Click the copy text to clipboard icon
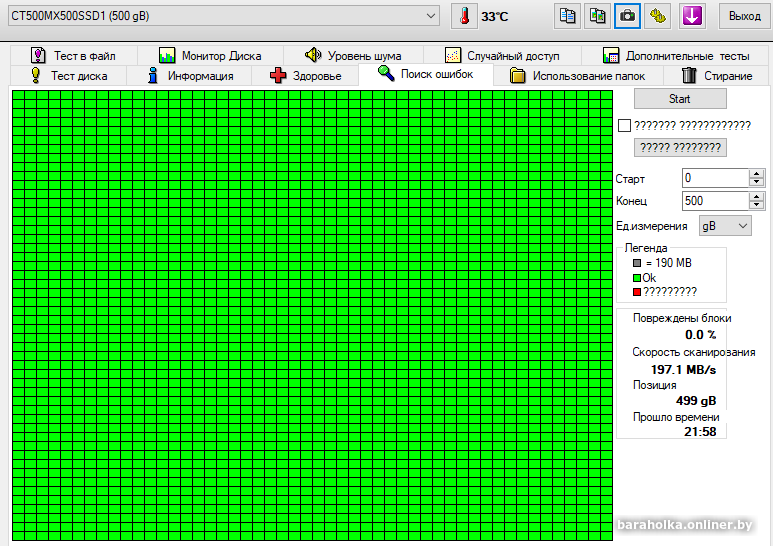 coord(568,16)
